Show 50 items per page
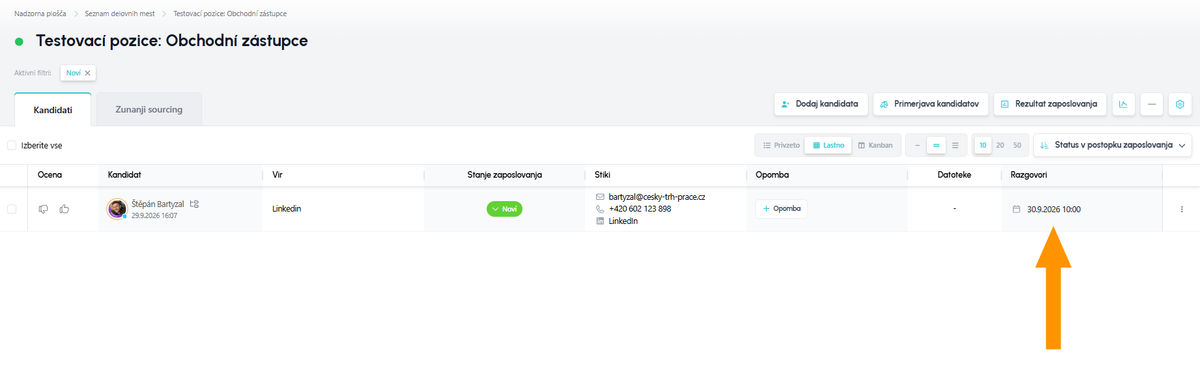The height and width of the screenshot is (371, 1200). pyautogui.click(x=1017, y=145)
